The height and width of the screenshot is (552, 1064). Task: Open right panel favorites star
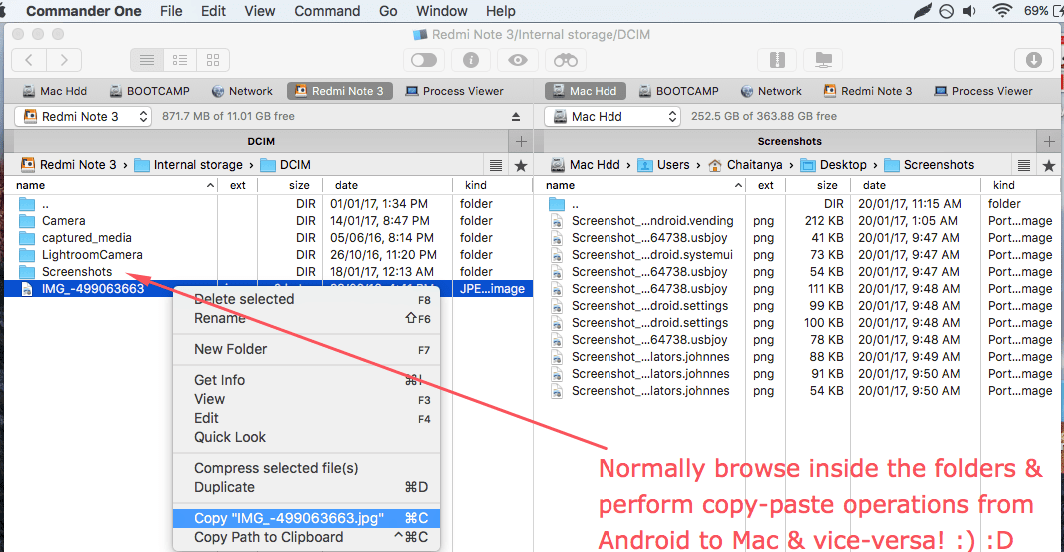tap(1049, 165)
